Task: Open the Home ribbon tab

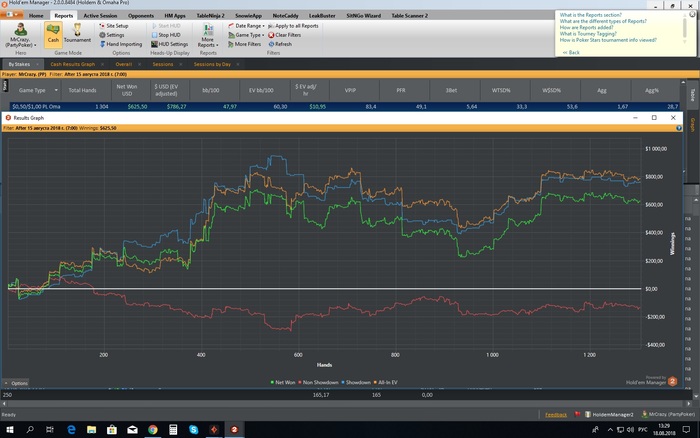Action: coord(36,16)
